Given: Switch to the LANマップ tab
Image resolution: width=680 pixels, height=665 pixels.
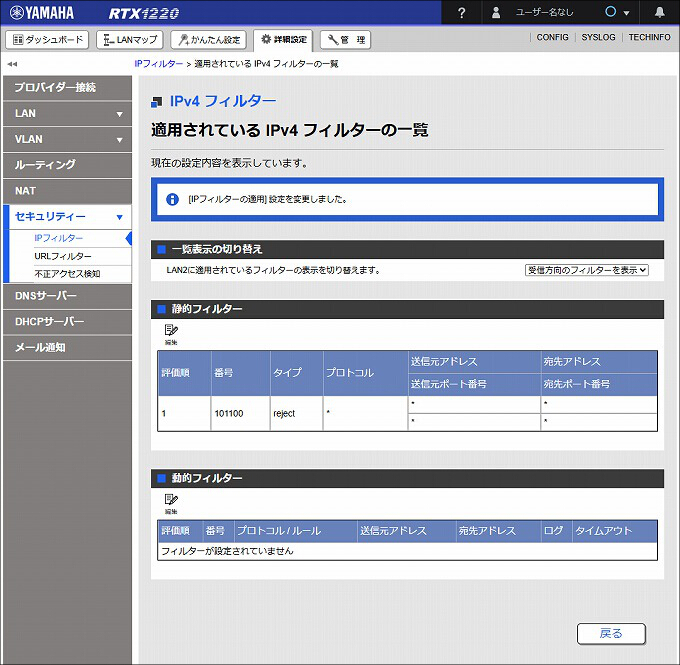Looking at the screenshot, I should [130, 39].
